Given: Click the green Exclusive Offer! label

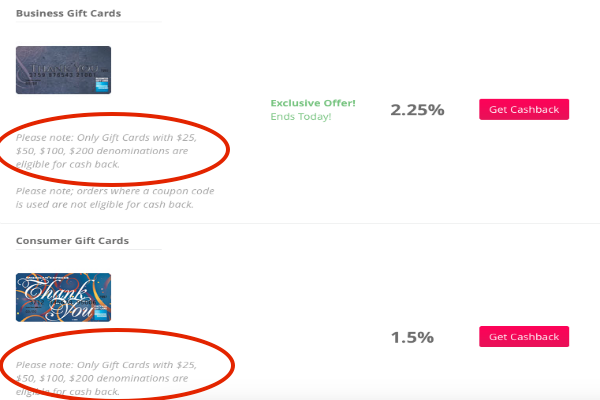Looking at the screenshot, I should click(313, 103).
